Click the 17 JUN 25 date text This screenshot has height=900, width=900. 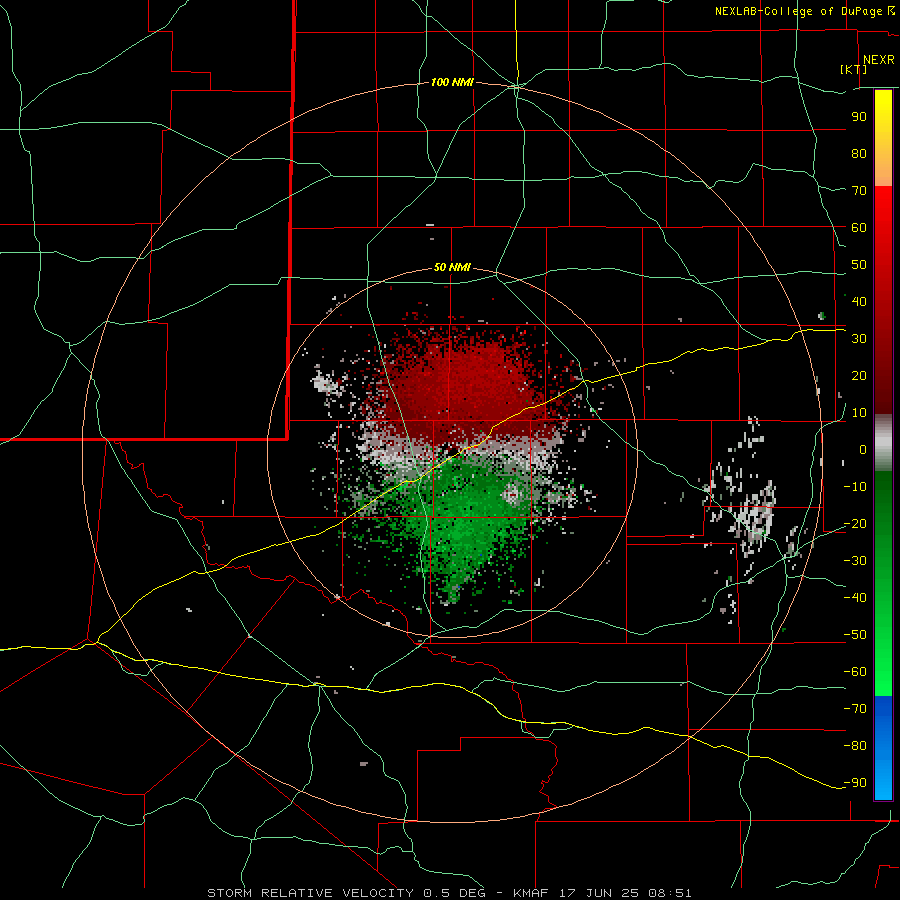click(x=599, y=893)
